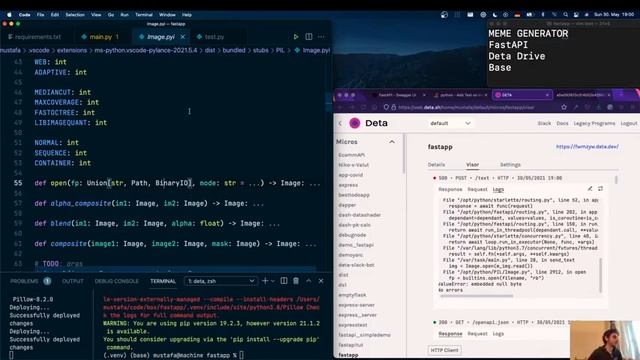
Task: Open the Logs tab of the GET /openapi.json entry
Action: coord(498,333)
